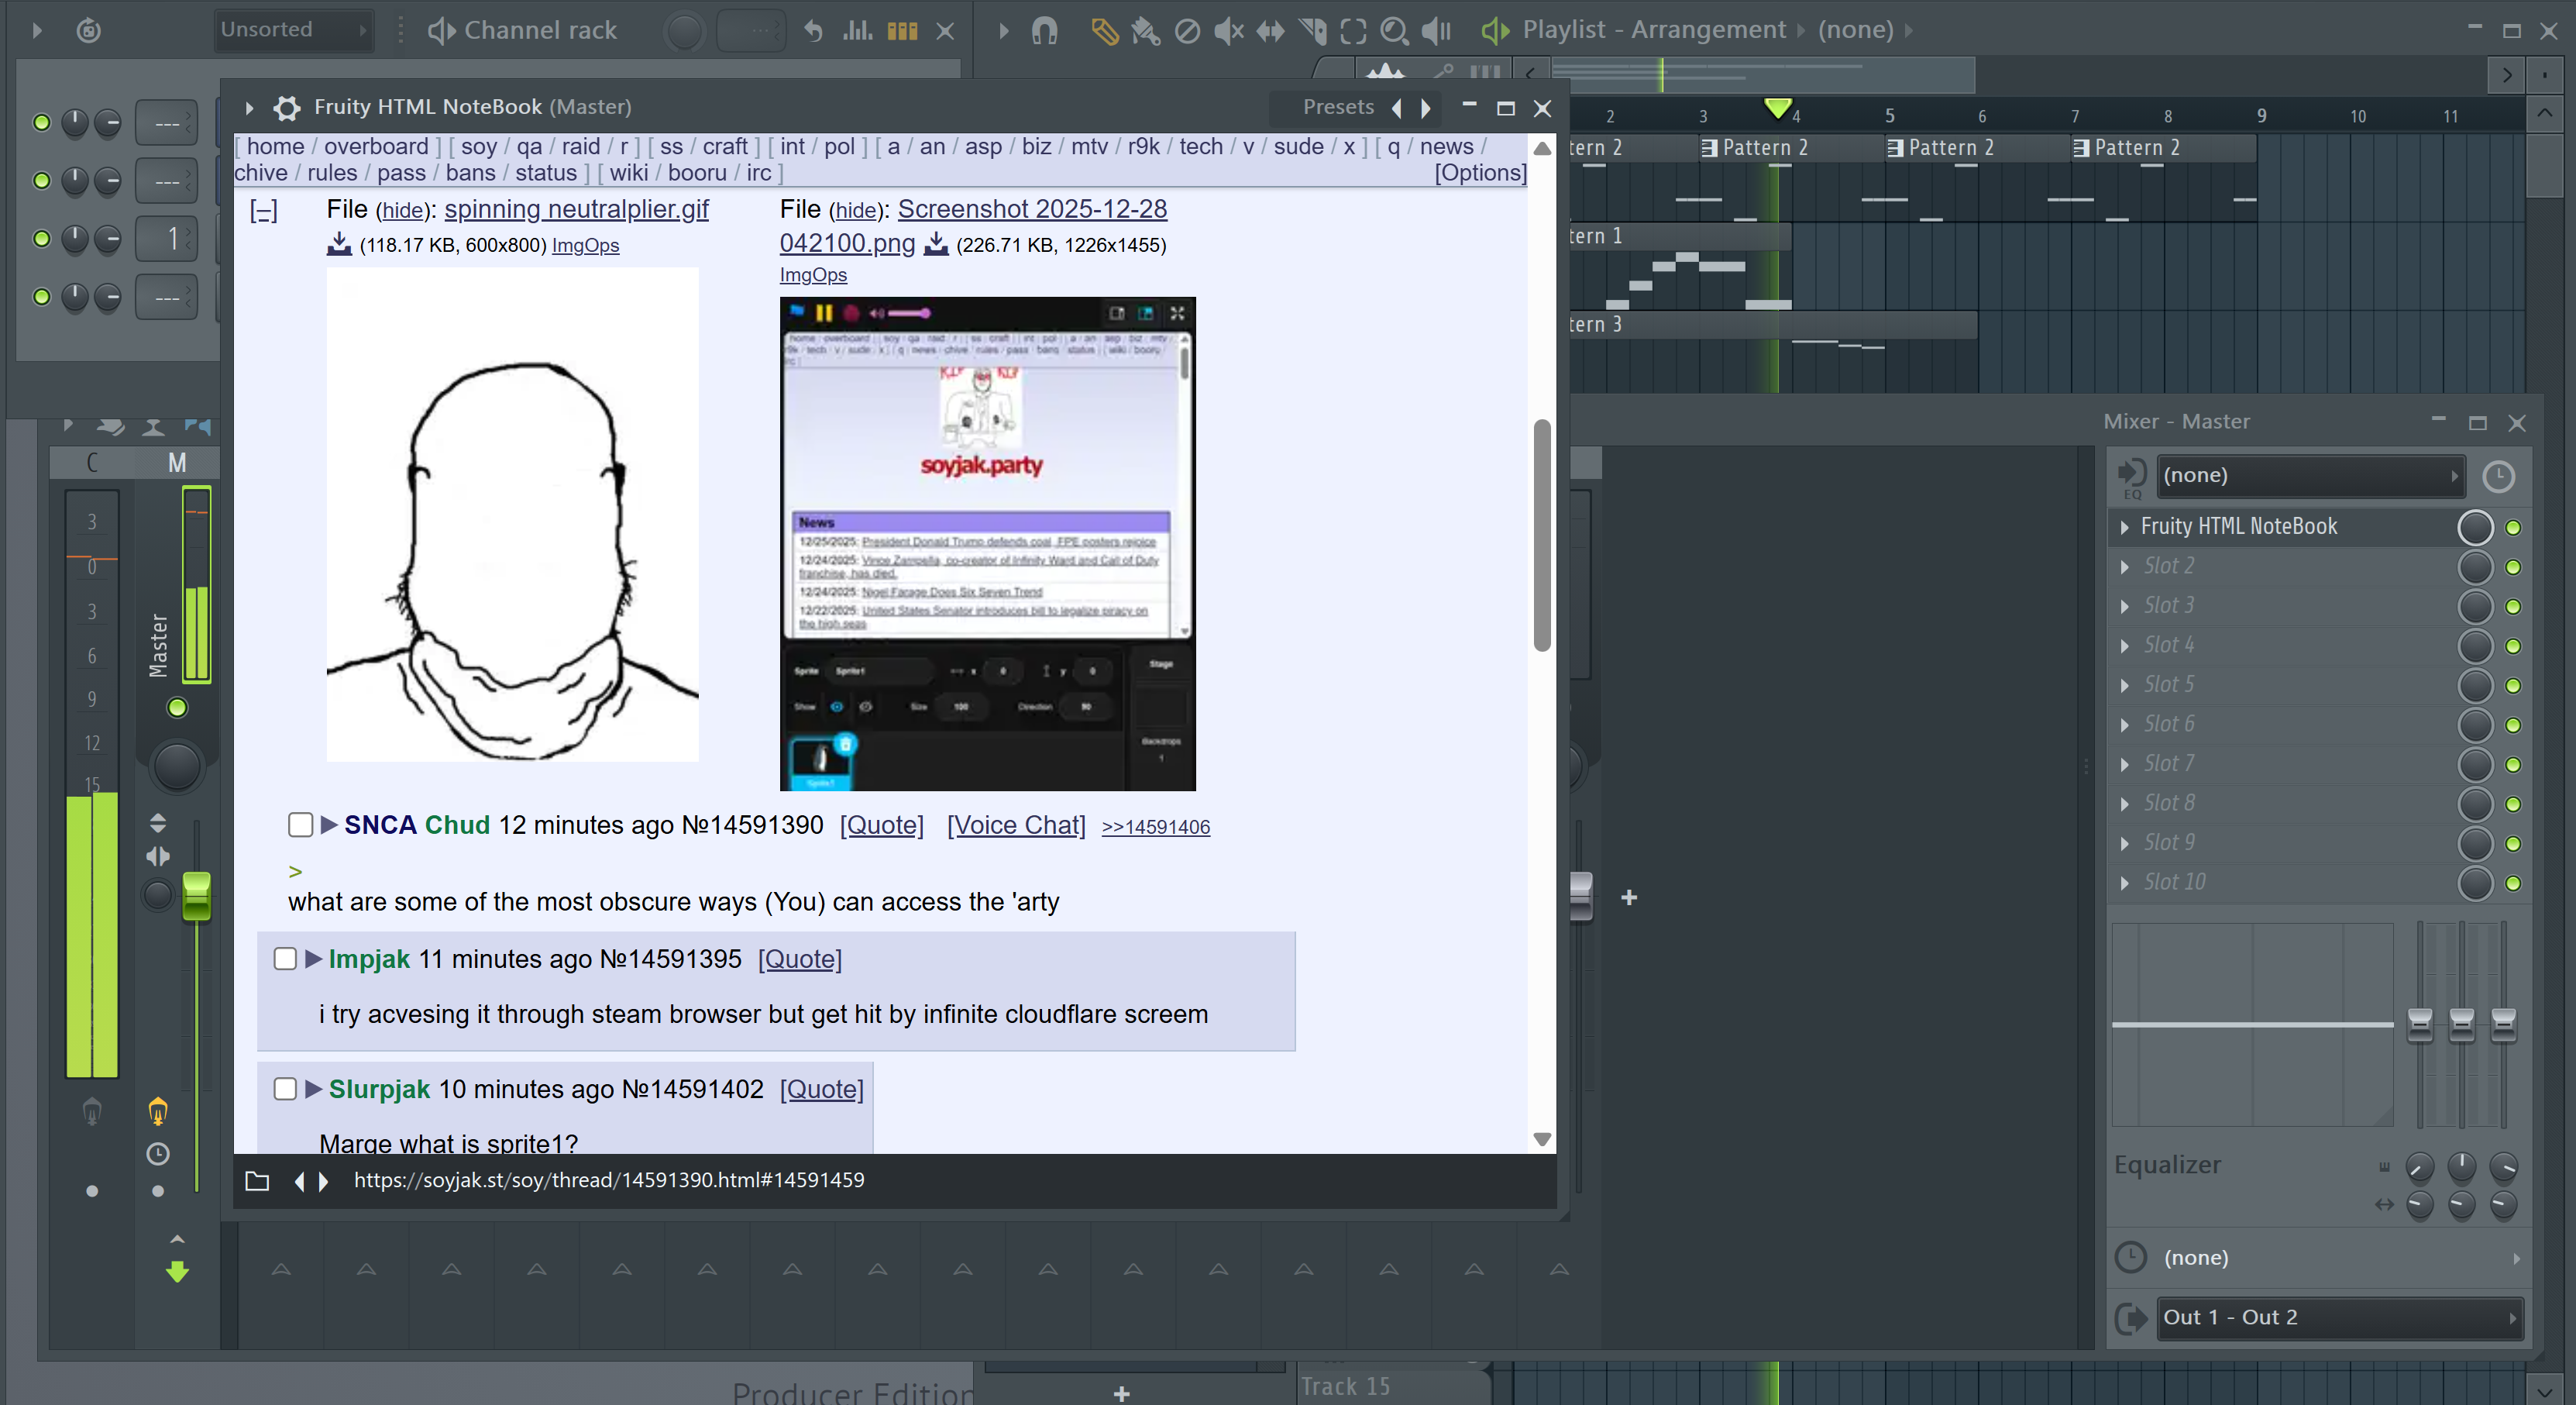Adjust the Master track volume fader
This screenshot has width=2576, height=1405.
[196, 894]
